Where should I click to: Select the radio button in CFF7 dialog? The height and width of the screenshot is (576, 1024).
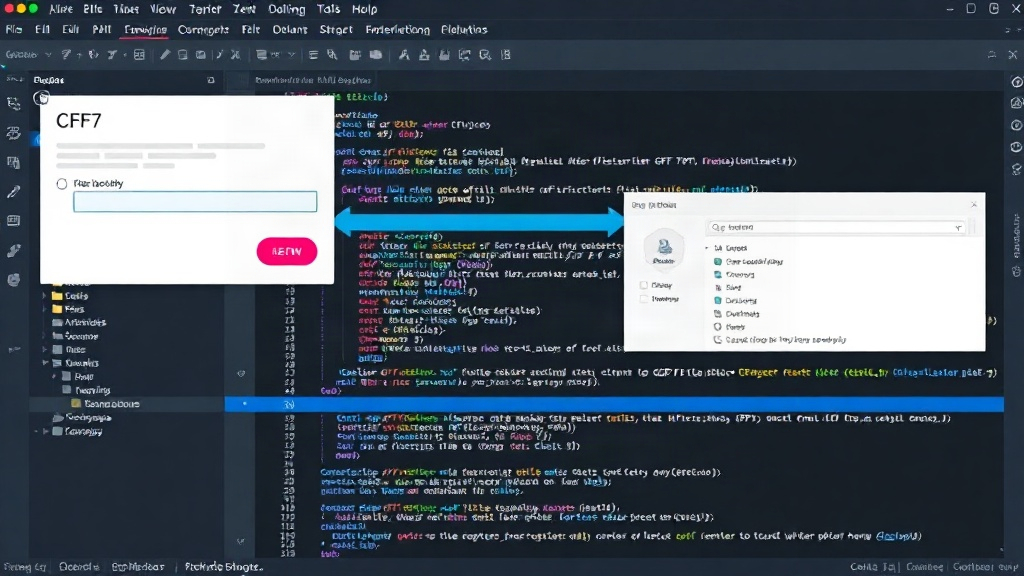[62, 184]
